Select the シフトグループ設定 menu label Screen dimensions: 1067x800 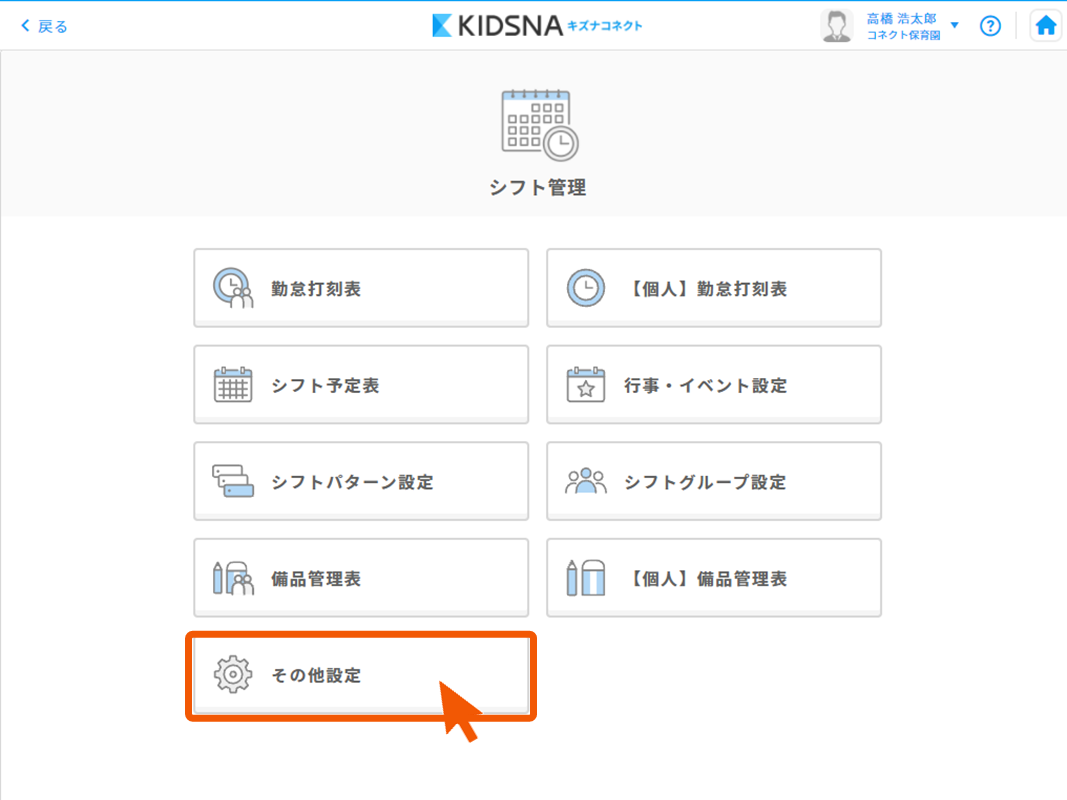coord(705,482)
